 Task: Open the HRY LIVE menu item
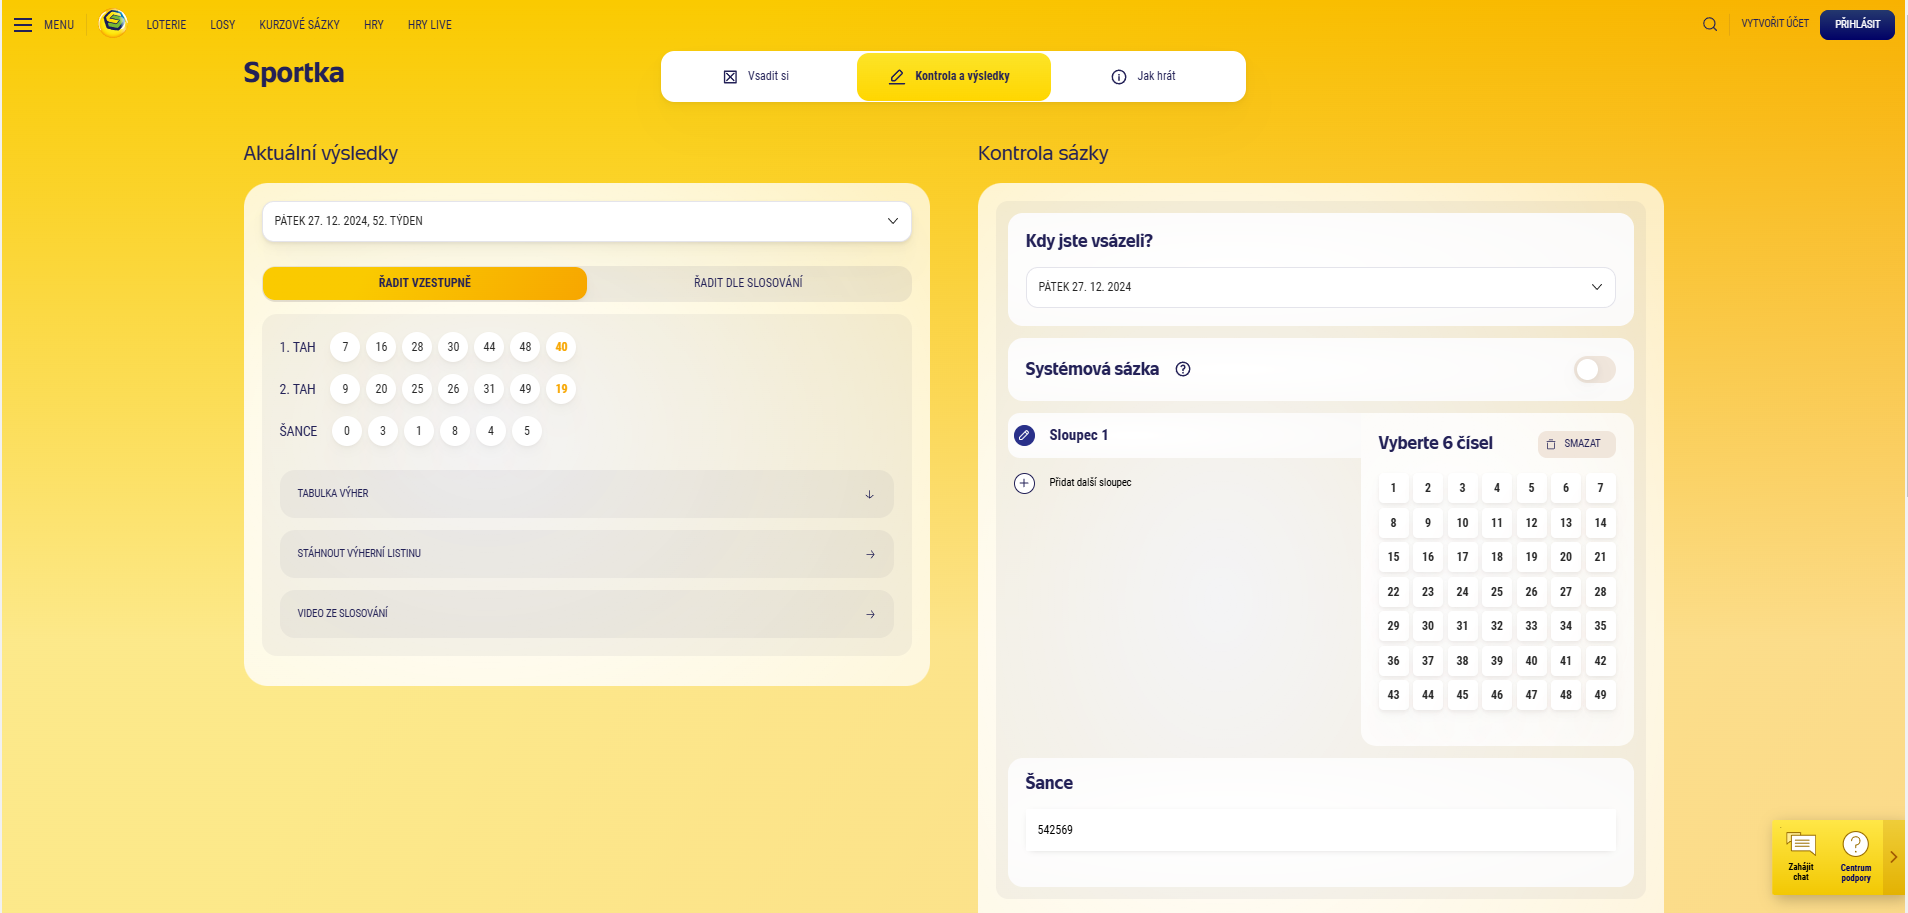click(430, 25)
